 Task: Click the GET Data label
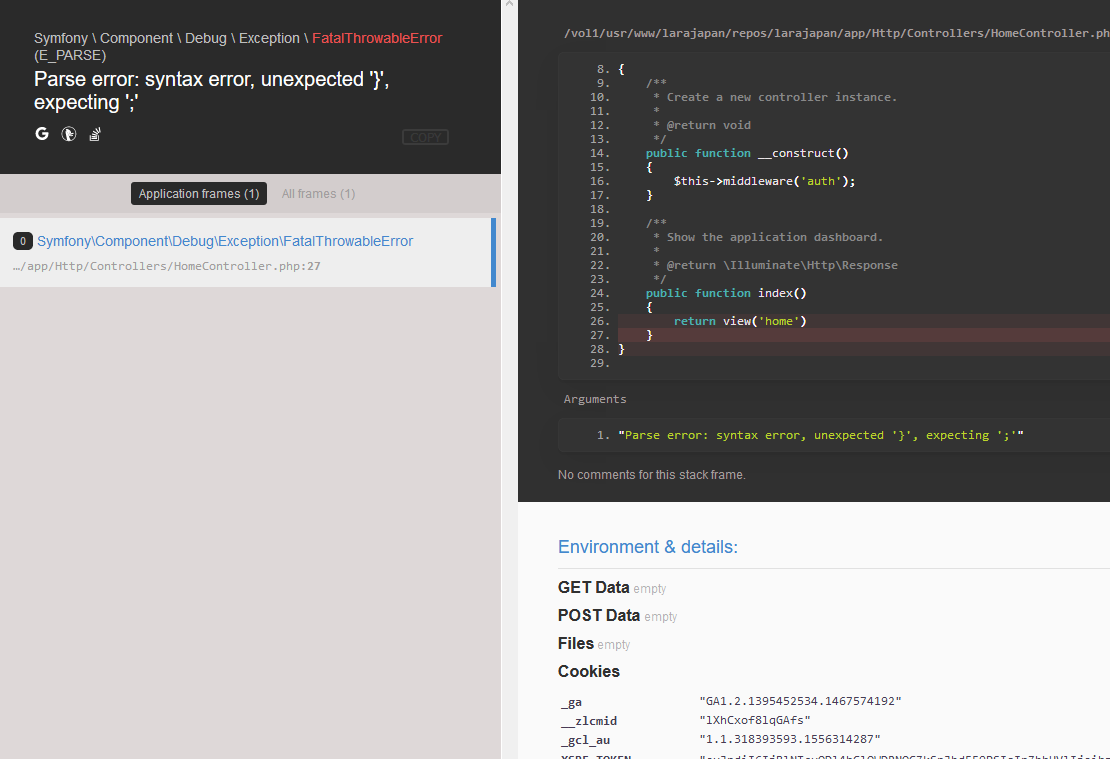[x=593, y=588]
